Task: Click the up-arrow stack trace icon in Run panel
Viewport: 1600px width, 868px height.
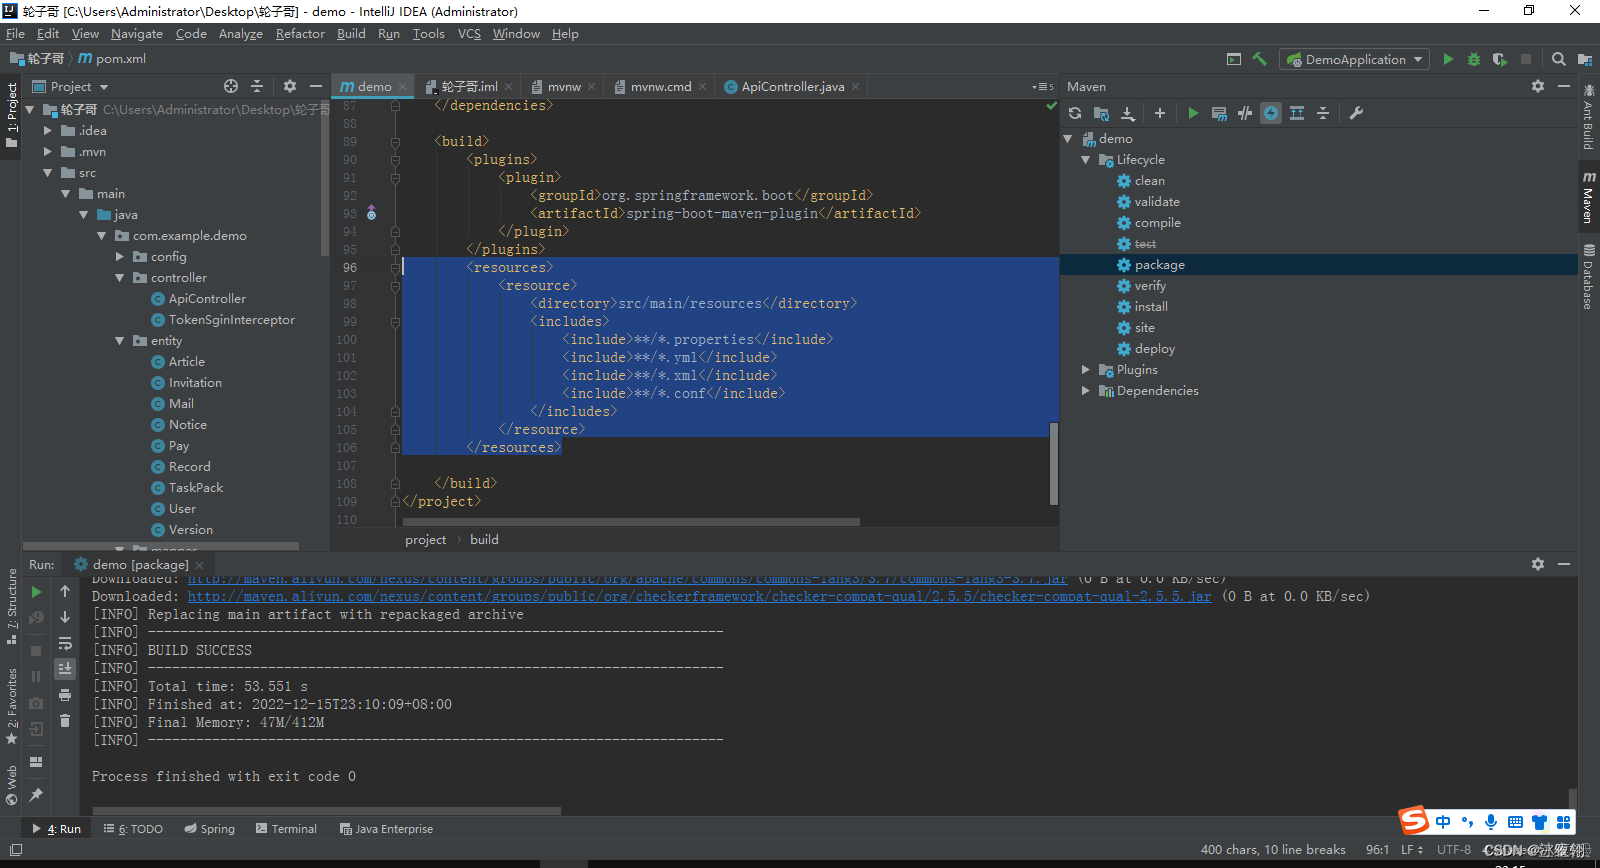Action: (x=65, y=592)
